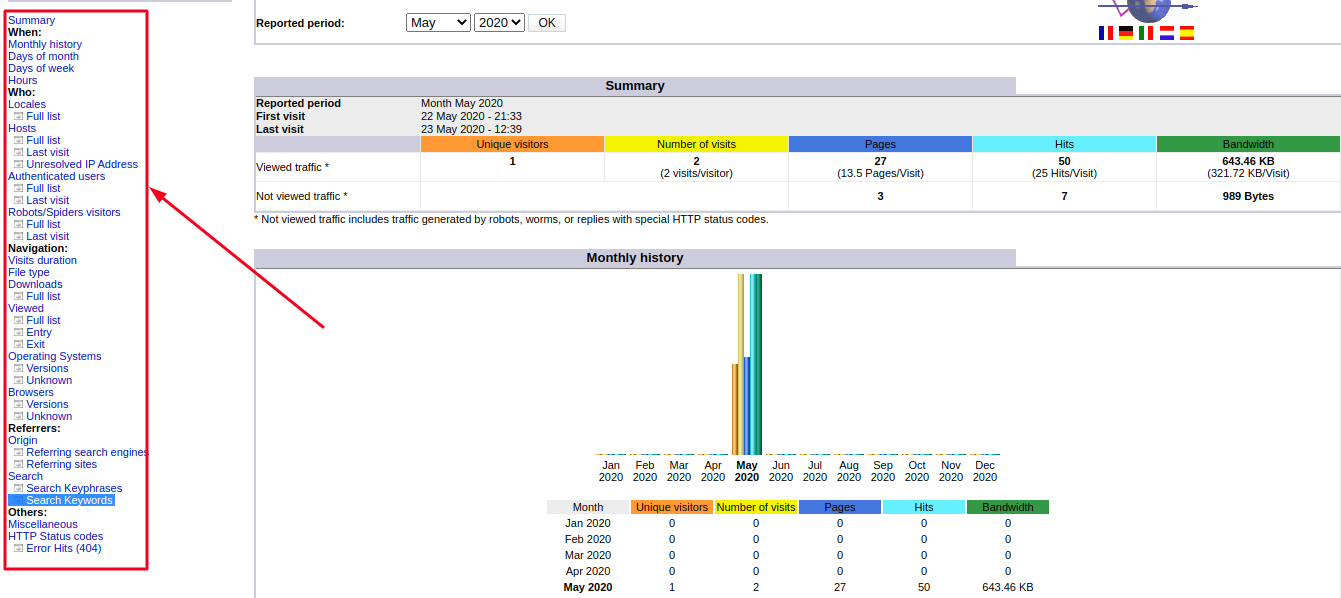
Task: Click the AWStats globe logo
Action: click(x=1146, y=8)
